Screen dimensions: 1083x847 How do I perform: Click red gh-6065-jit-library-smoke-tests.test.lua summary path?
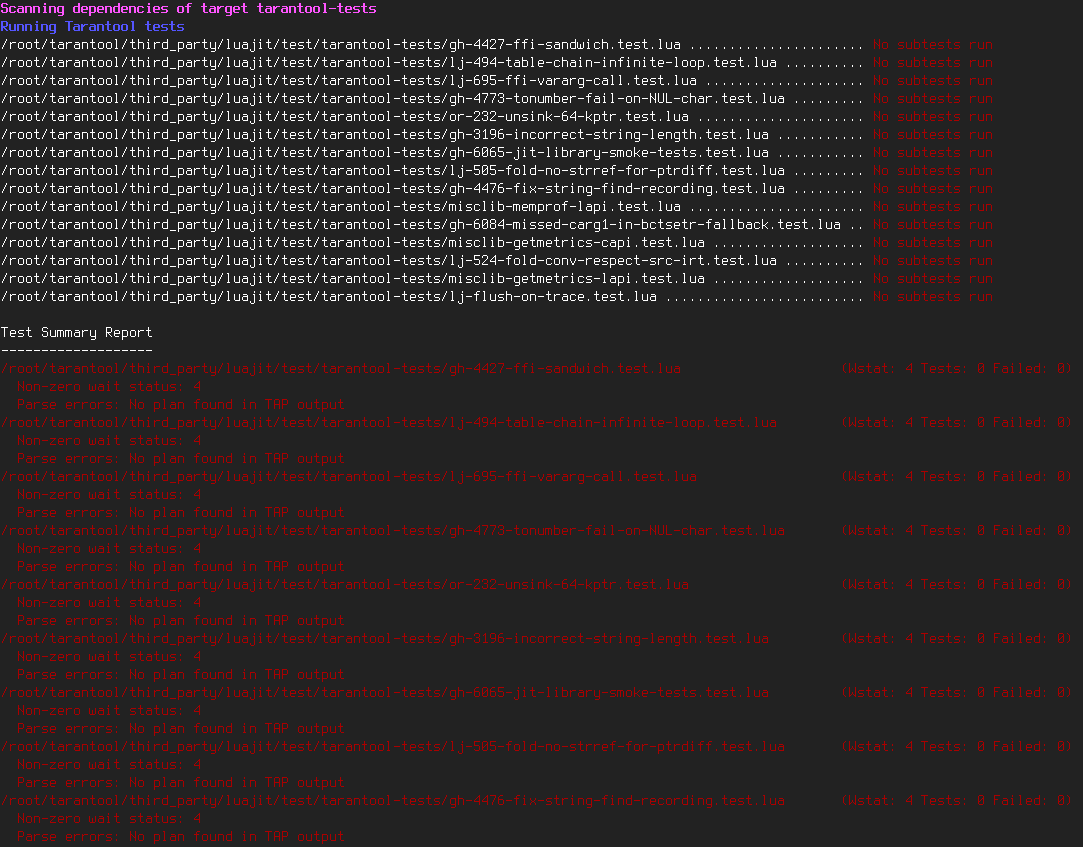(385, 692)
